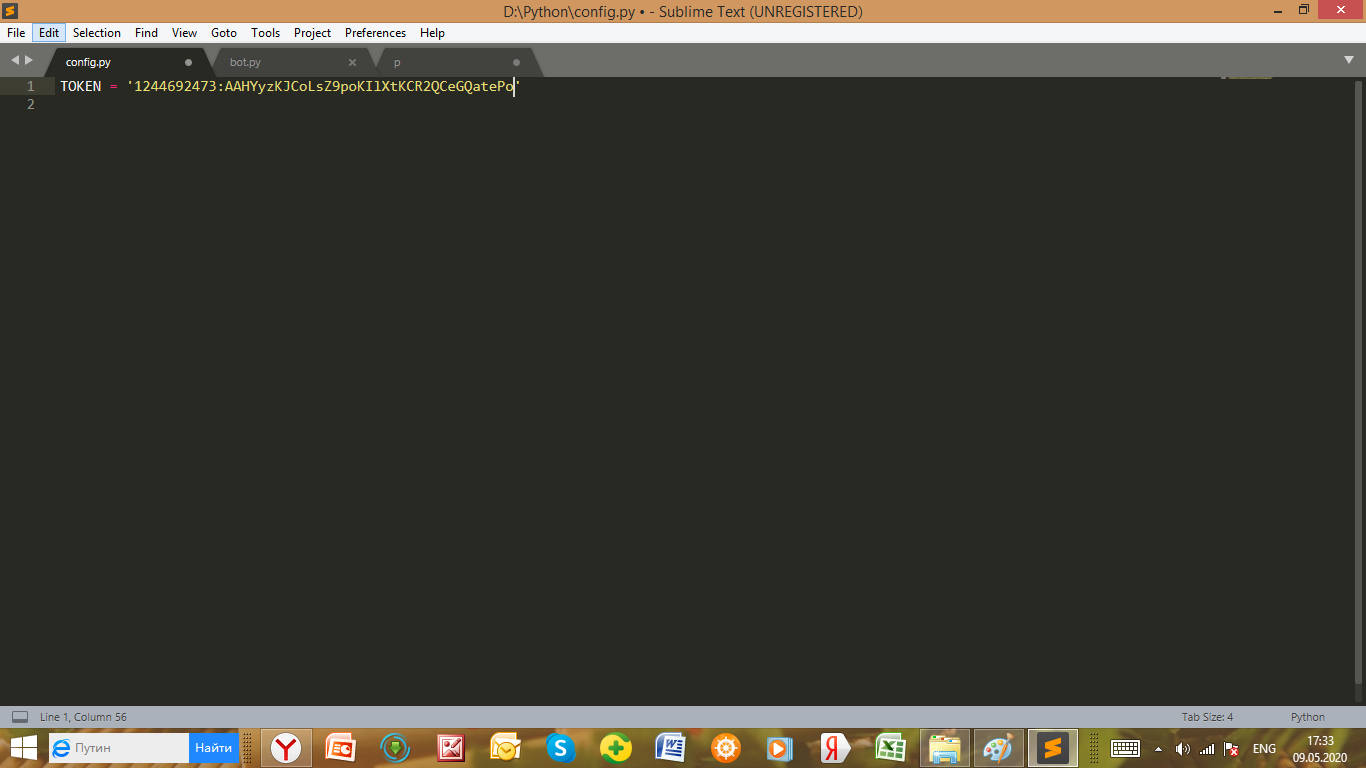Close the bot.py tab

point(352,62)
